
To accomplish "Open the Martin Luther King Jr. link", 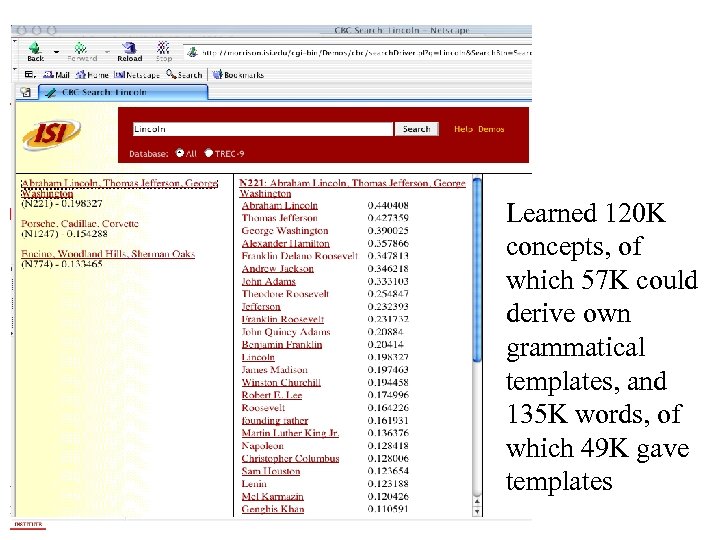I will click(290, 433).
